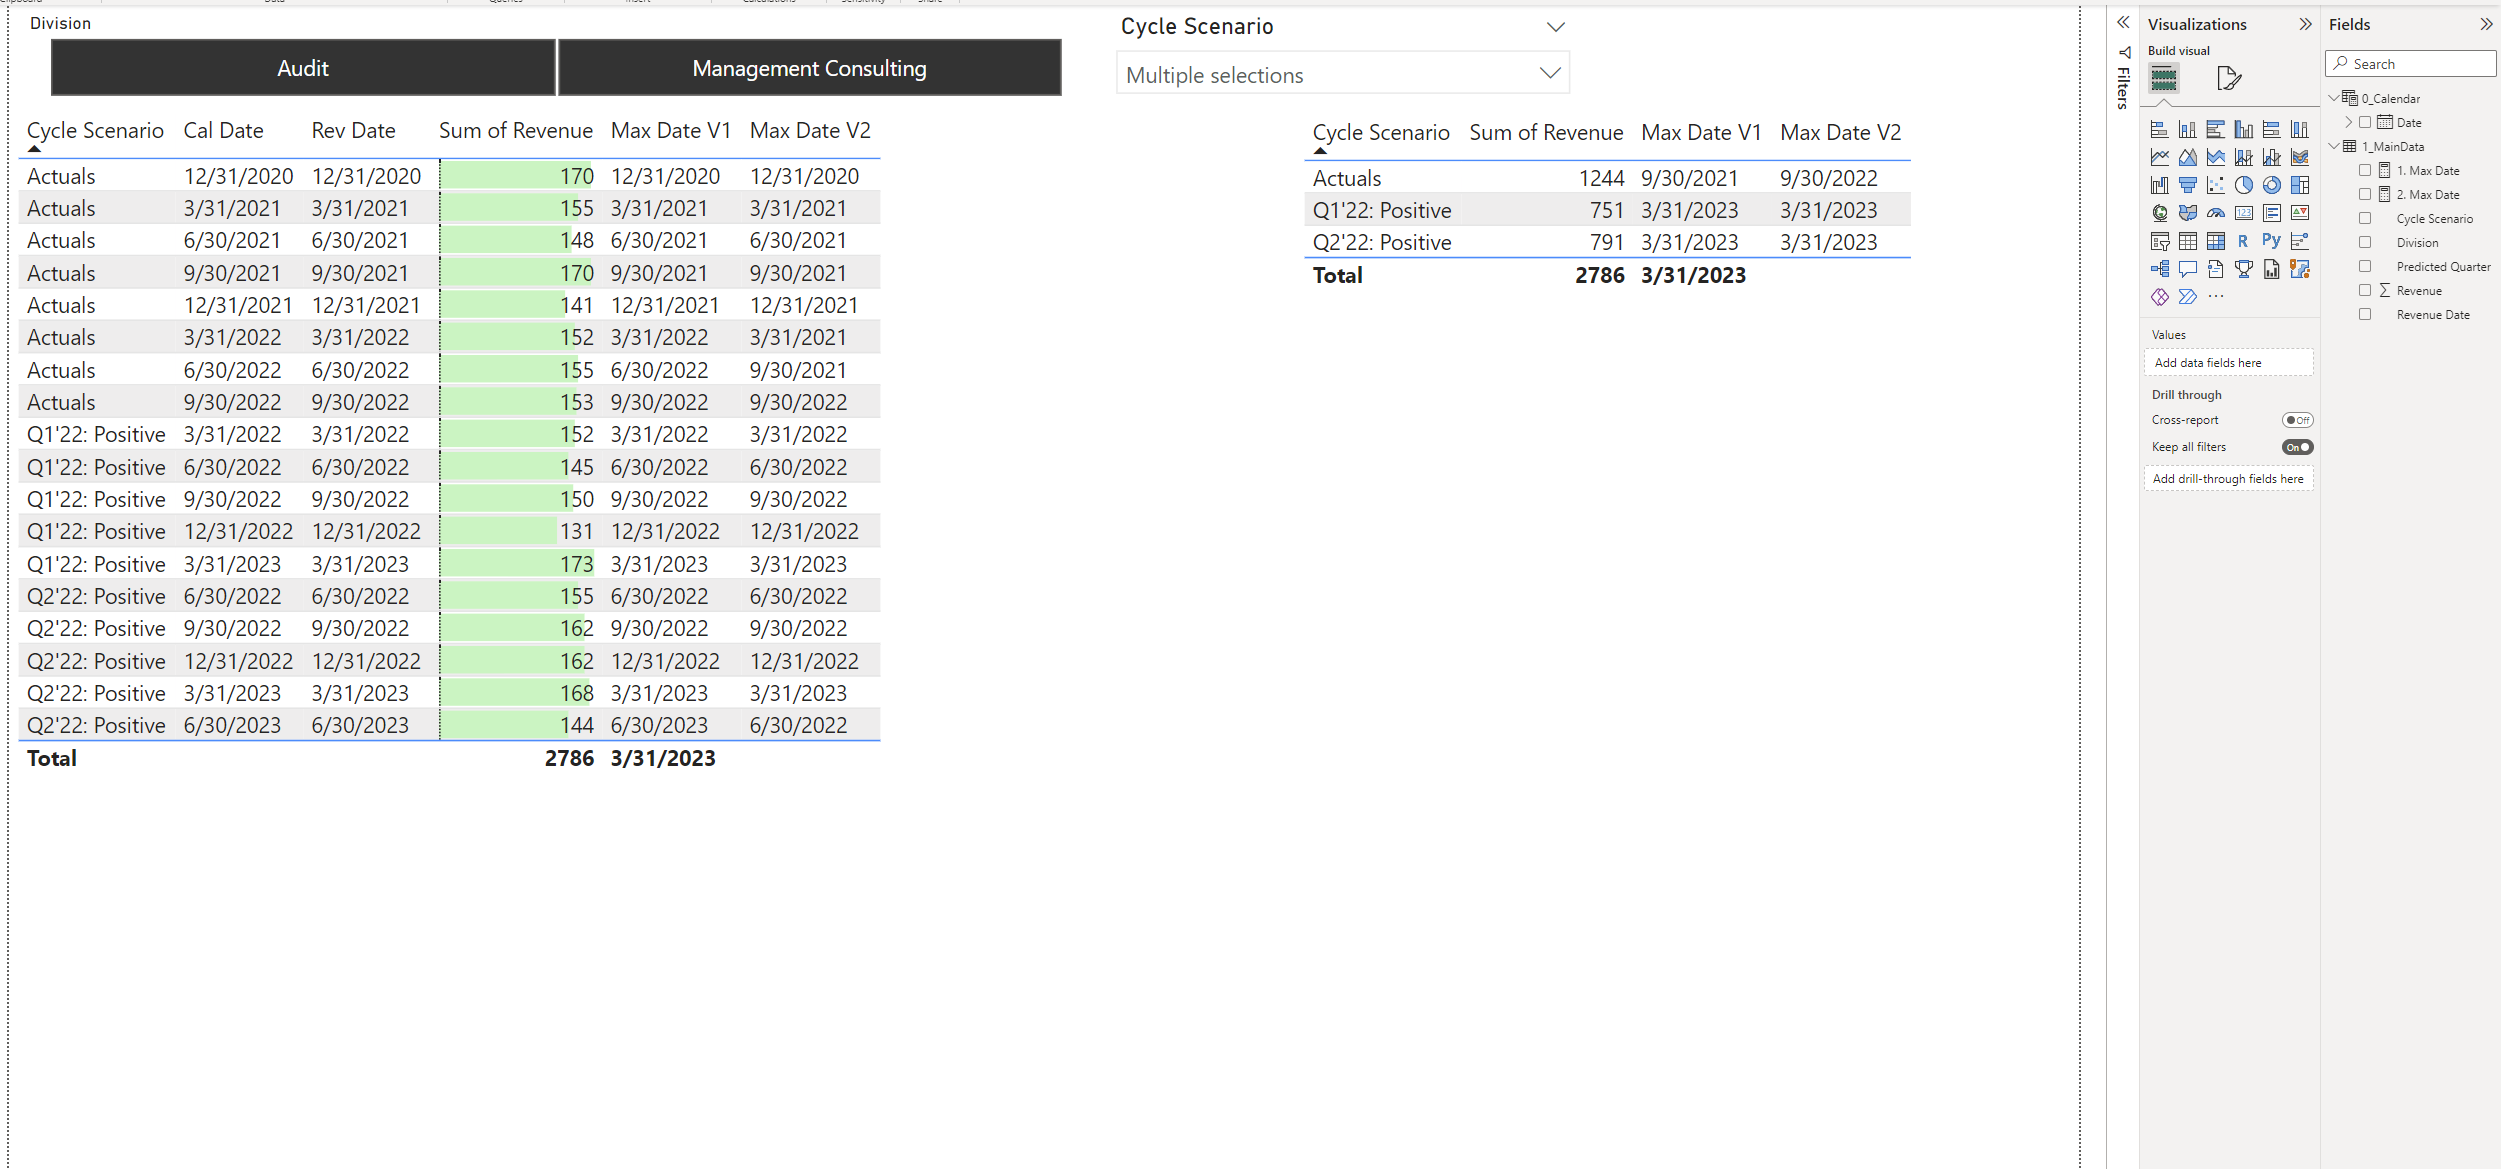
Task: Select the slicer visual icon
Action: (x=2159, y=241)
